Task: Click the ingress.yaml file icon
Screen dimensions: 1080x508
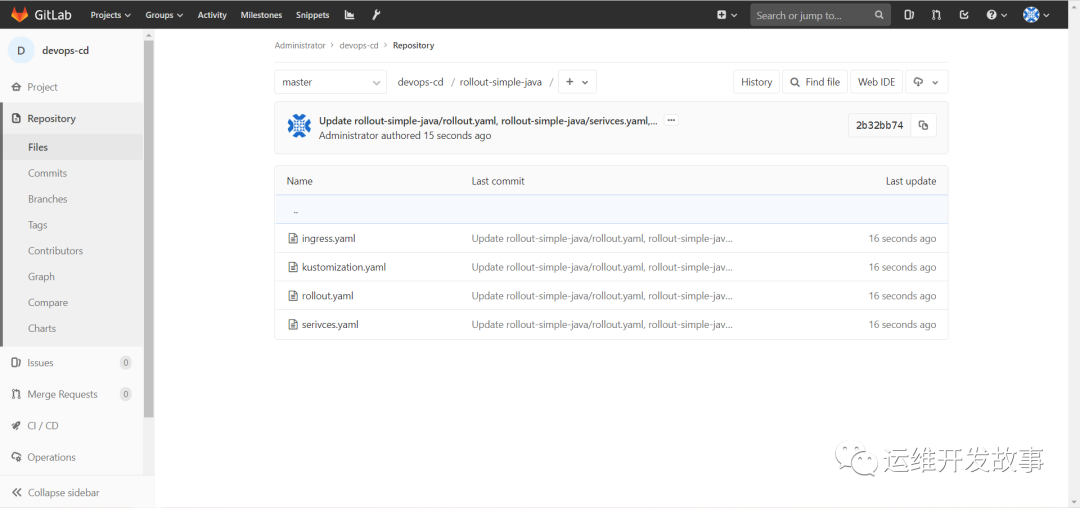Action: [293, 239]
